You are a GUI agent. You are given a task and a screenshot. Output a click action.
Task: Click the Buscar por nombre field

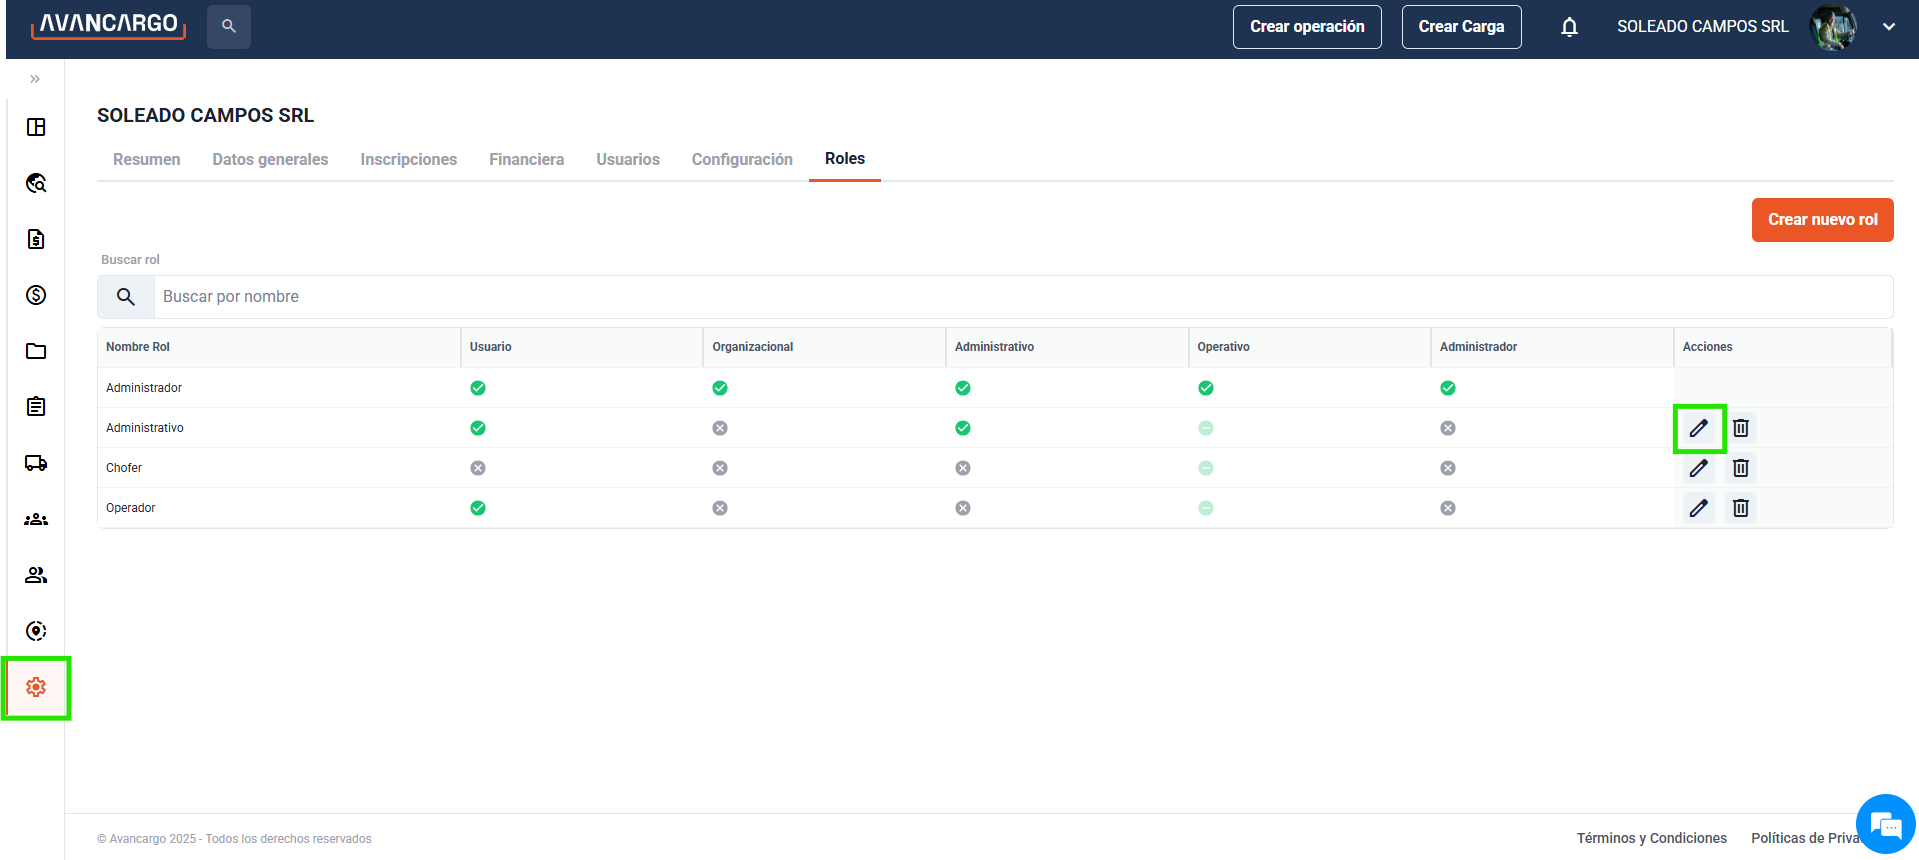click(x=1020, y=297)
